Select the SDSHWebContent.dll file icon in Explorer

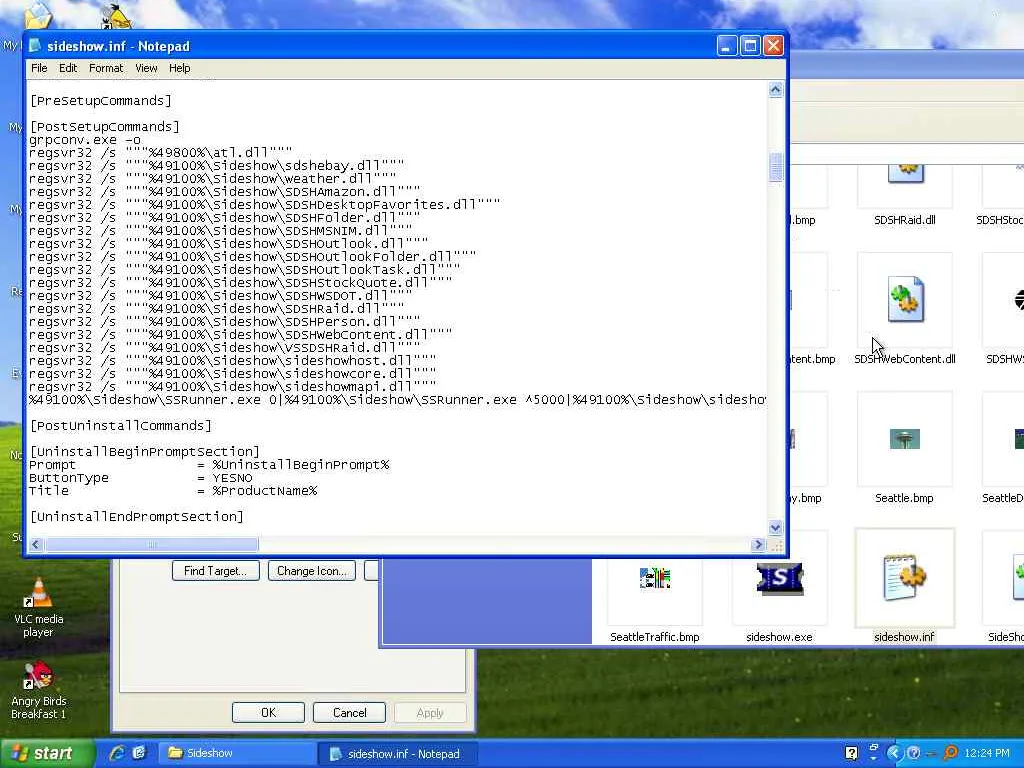coord(905,298)
